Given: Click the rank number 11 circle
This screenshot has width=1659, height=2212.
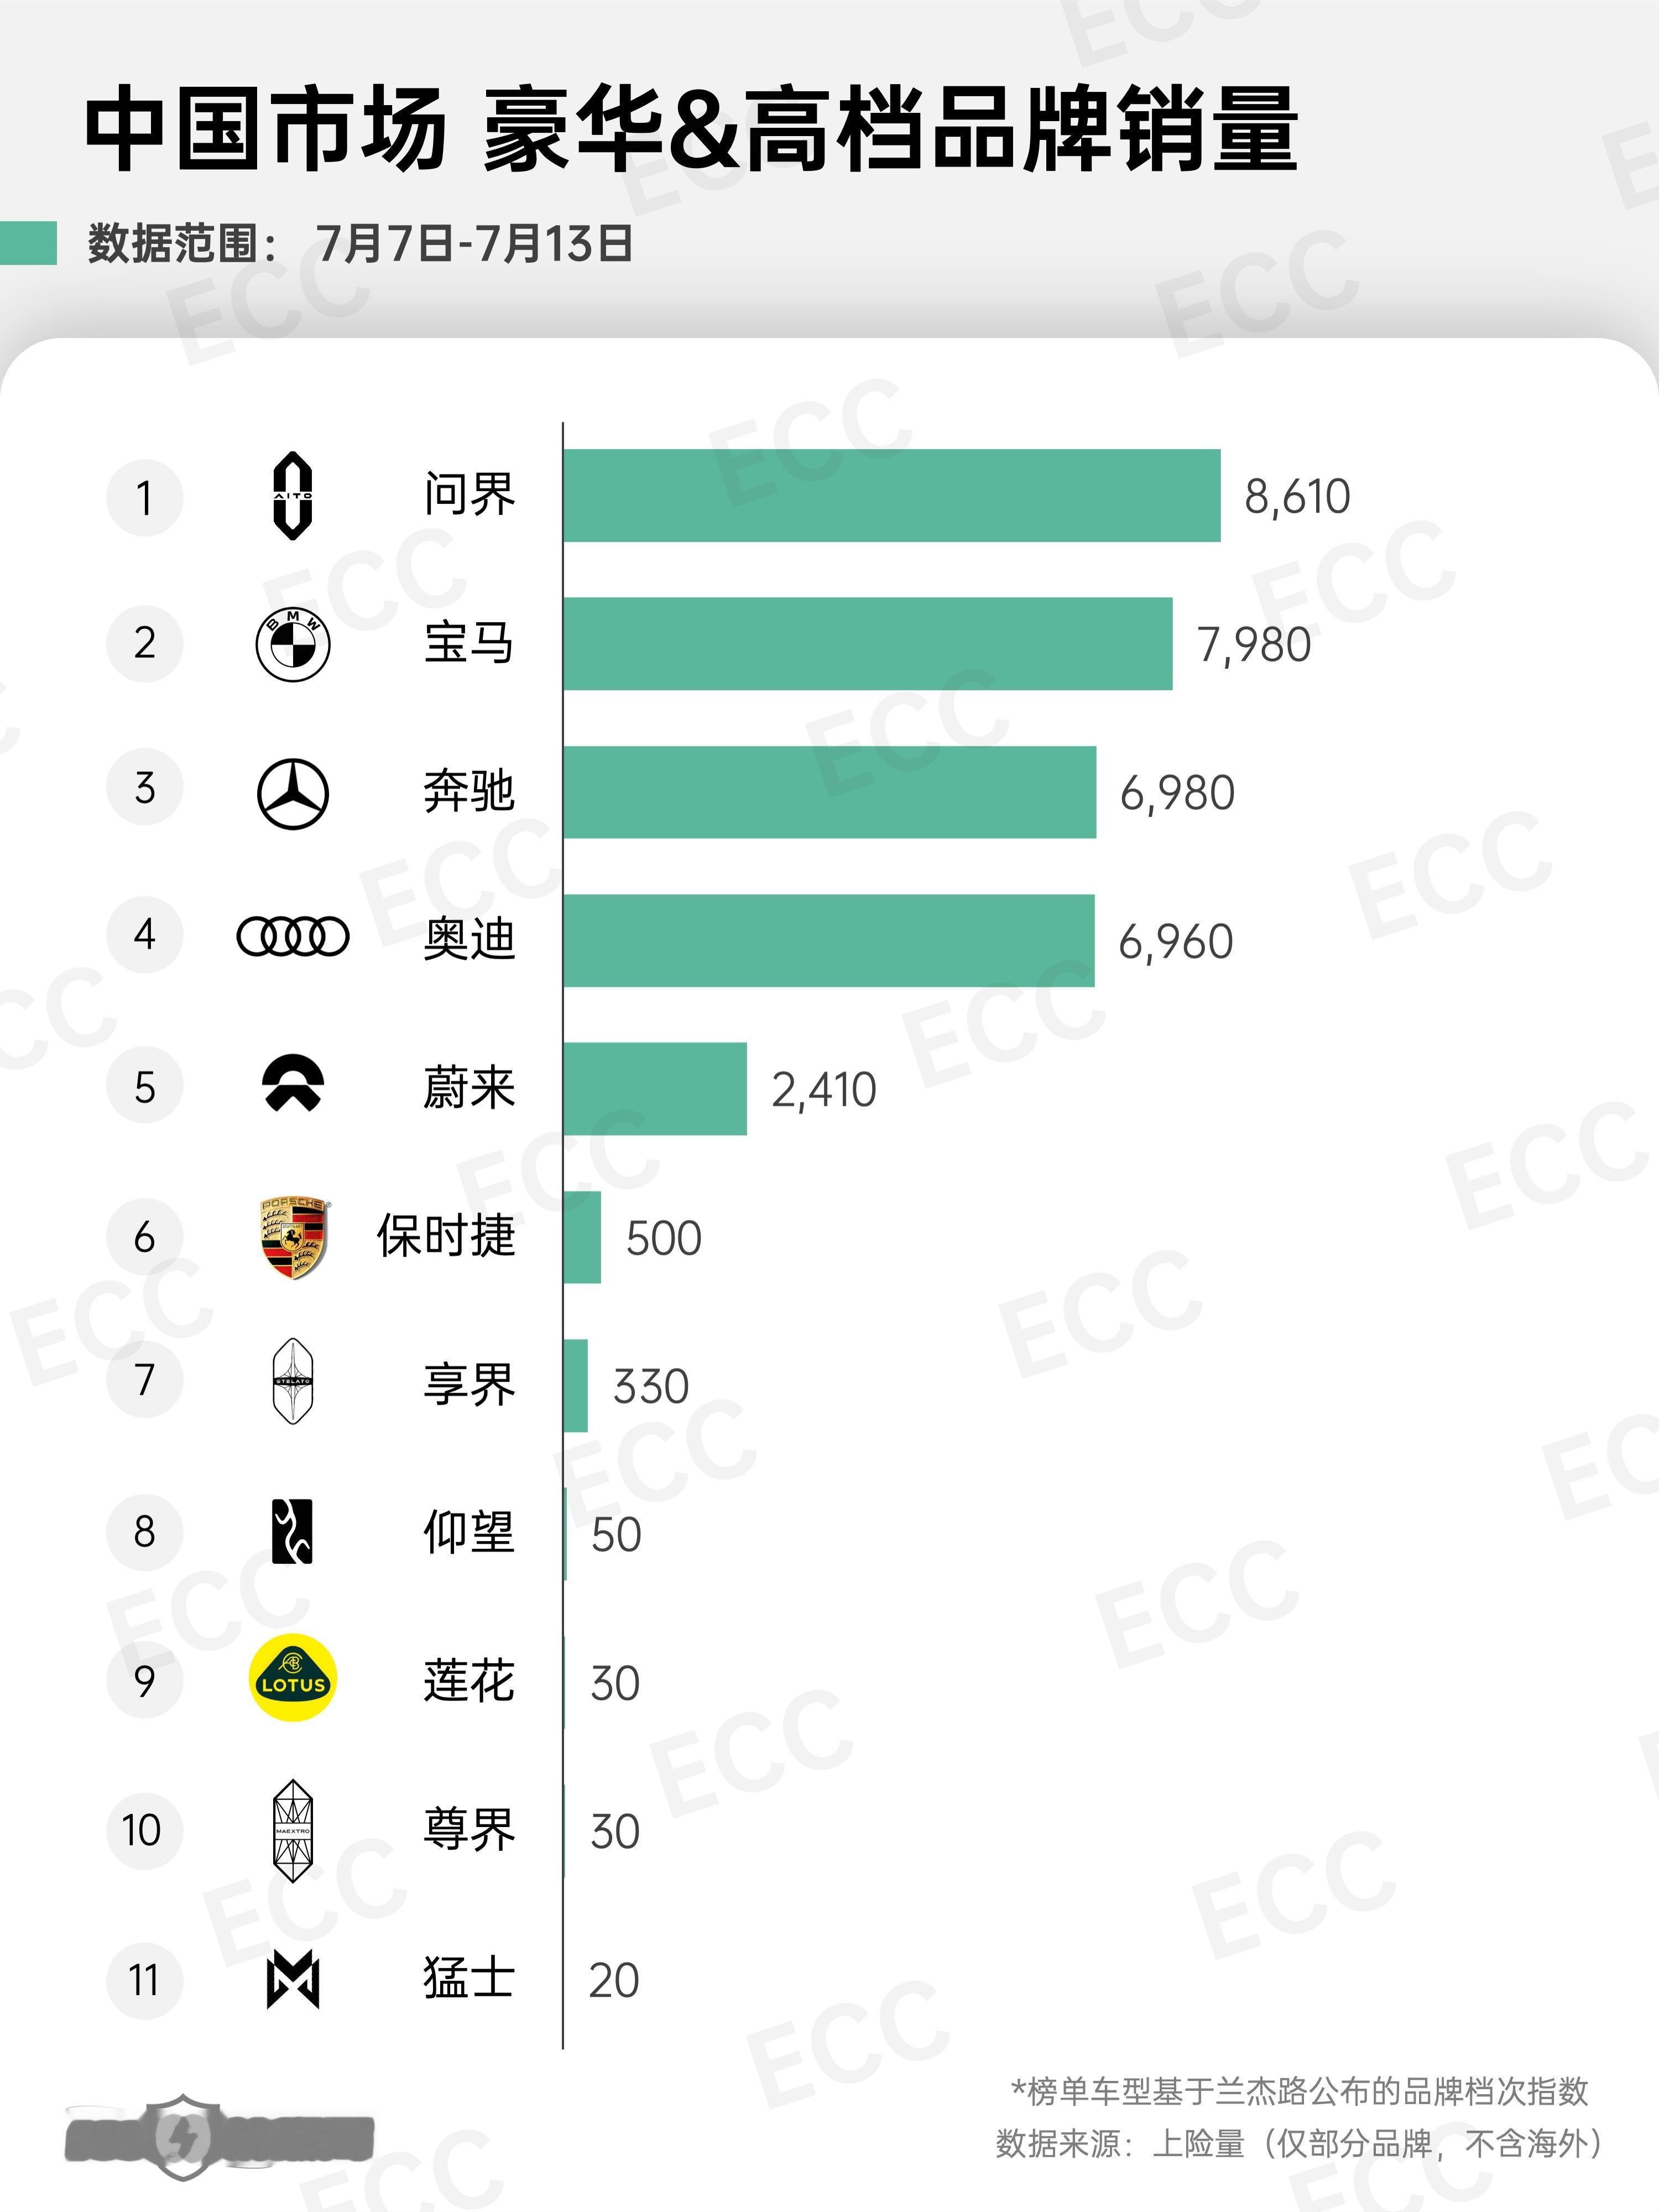Looking at the screenshot, I should (145, 1979).
